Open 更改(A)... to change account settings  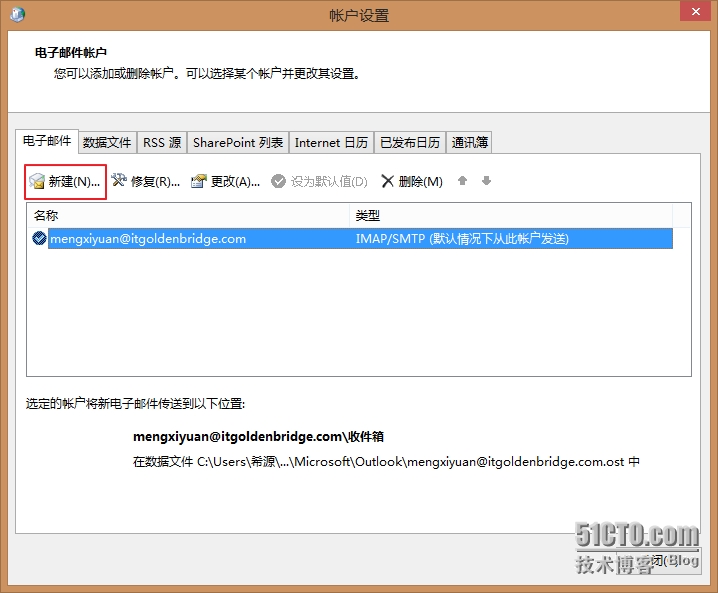pyautogui.click(x=225, y=181)
